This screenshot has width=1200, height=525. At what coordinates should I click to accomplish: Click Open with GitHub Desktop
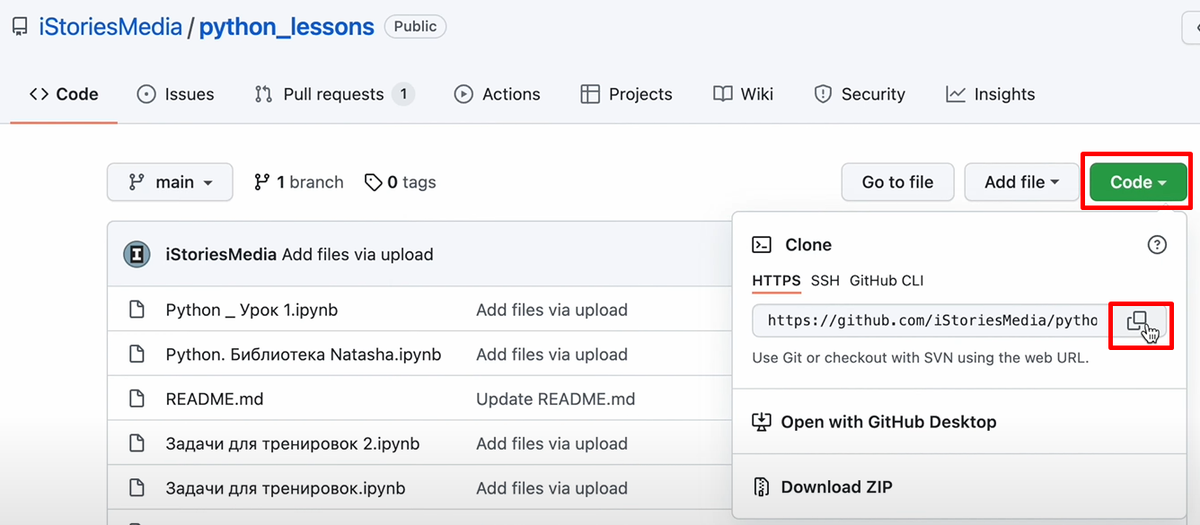[888, 422]
